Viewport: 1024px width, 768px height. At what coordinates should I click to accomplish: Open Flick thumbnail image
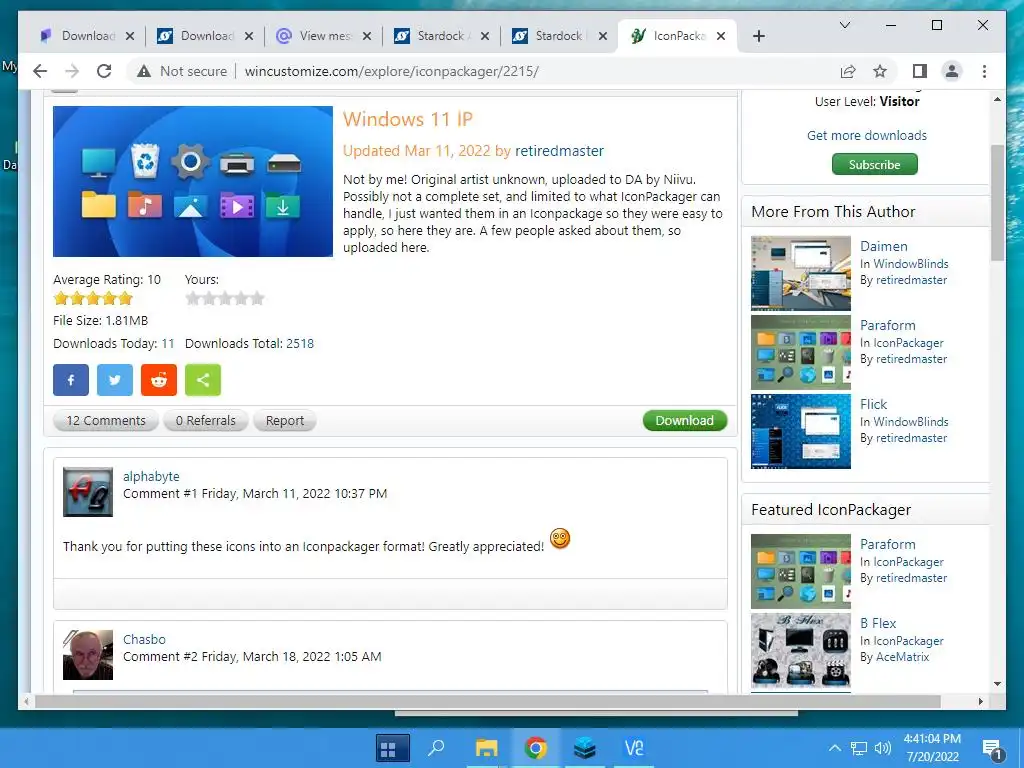click(x=801, y=431)
